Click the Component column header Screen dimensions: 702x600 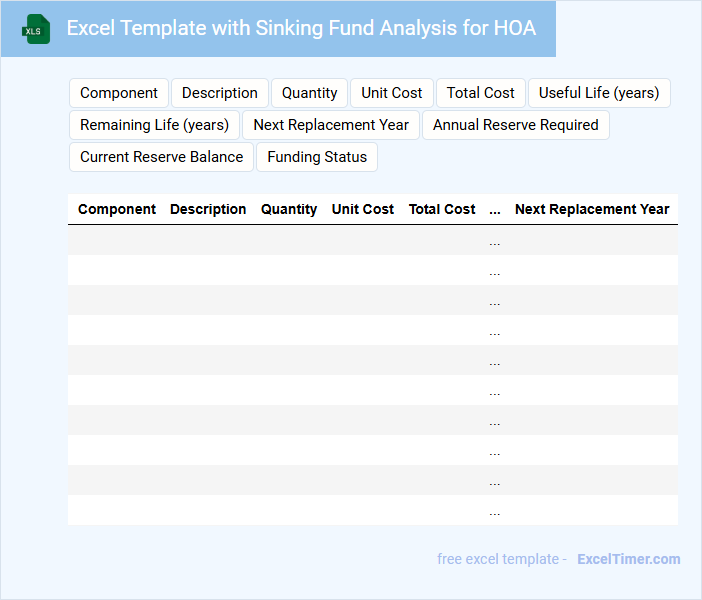[x=117, y=209]
